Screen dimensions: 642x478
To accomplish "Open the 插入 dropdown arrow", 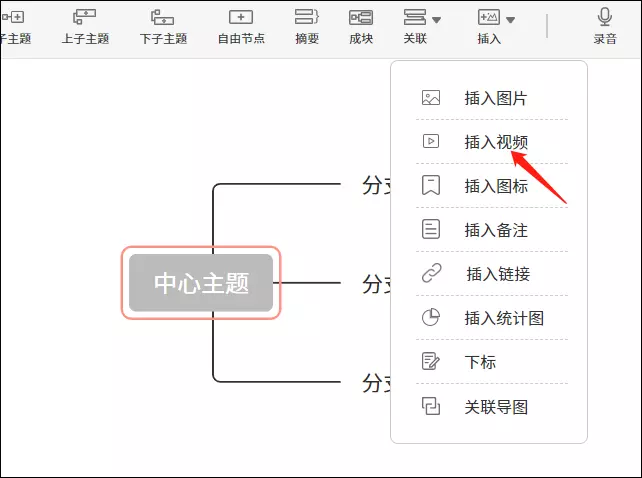I will [510, 19].
